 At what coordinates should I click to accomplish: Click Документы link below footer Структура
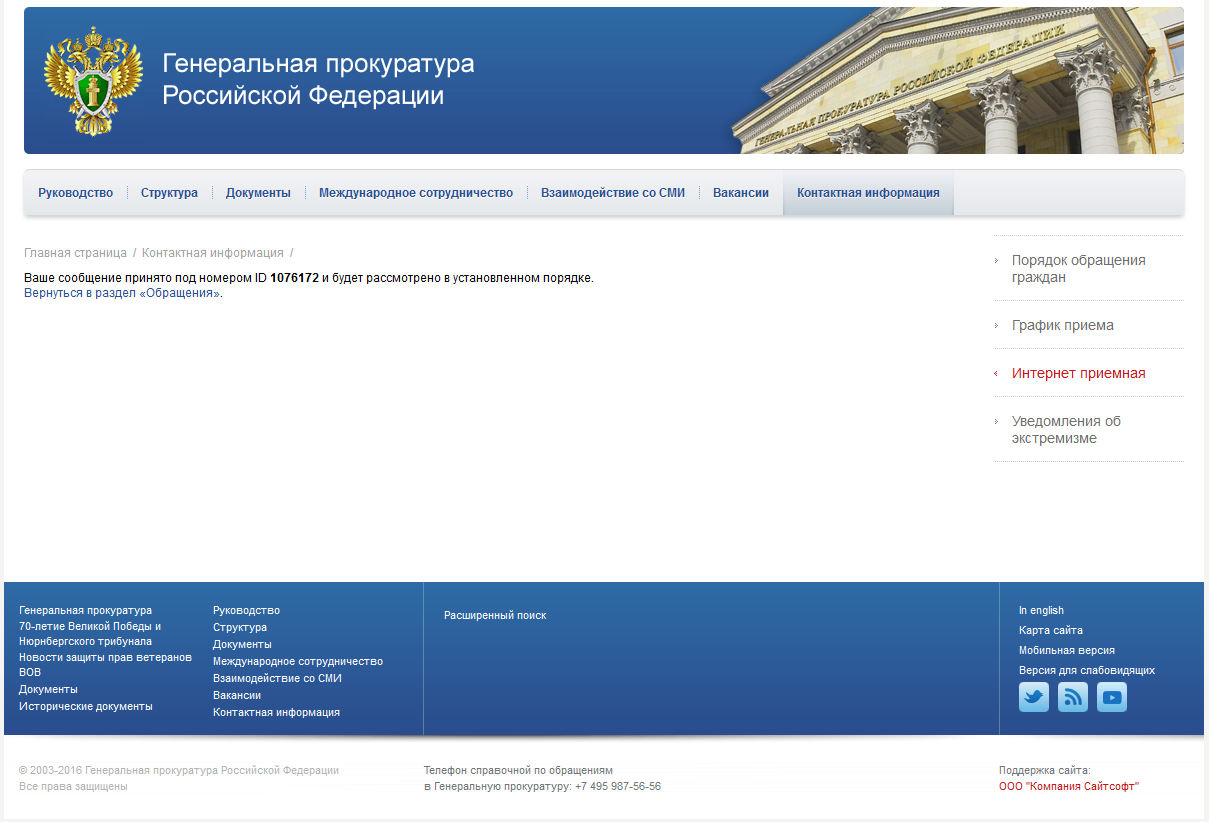point(242,644)
